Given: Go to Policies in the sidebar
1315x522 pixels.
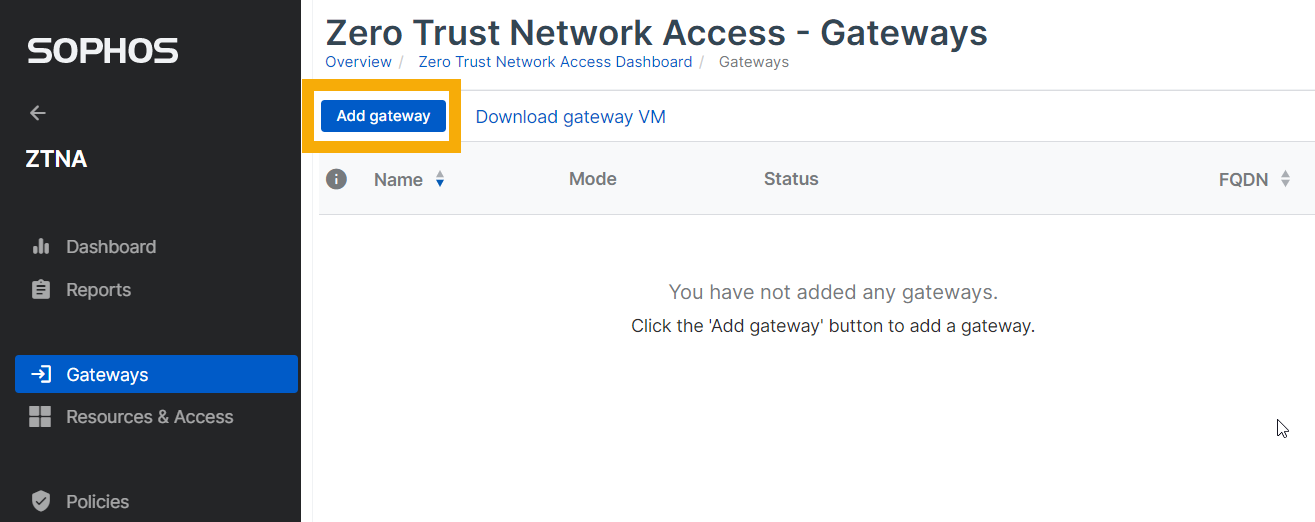Looking at the screenshot, I should click(x=97, y=502).
